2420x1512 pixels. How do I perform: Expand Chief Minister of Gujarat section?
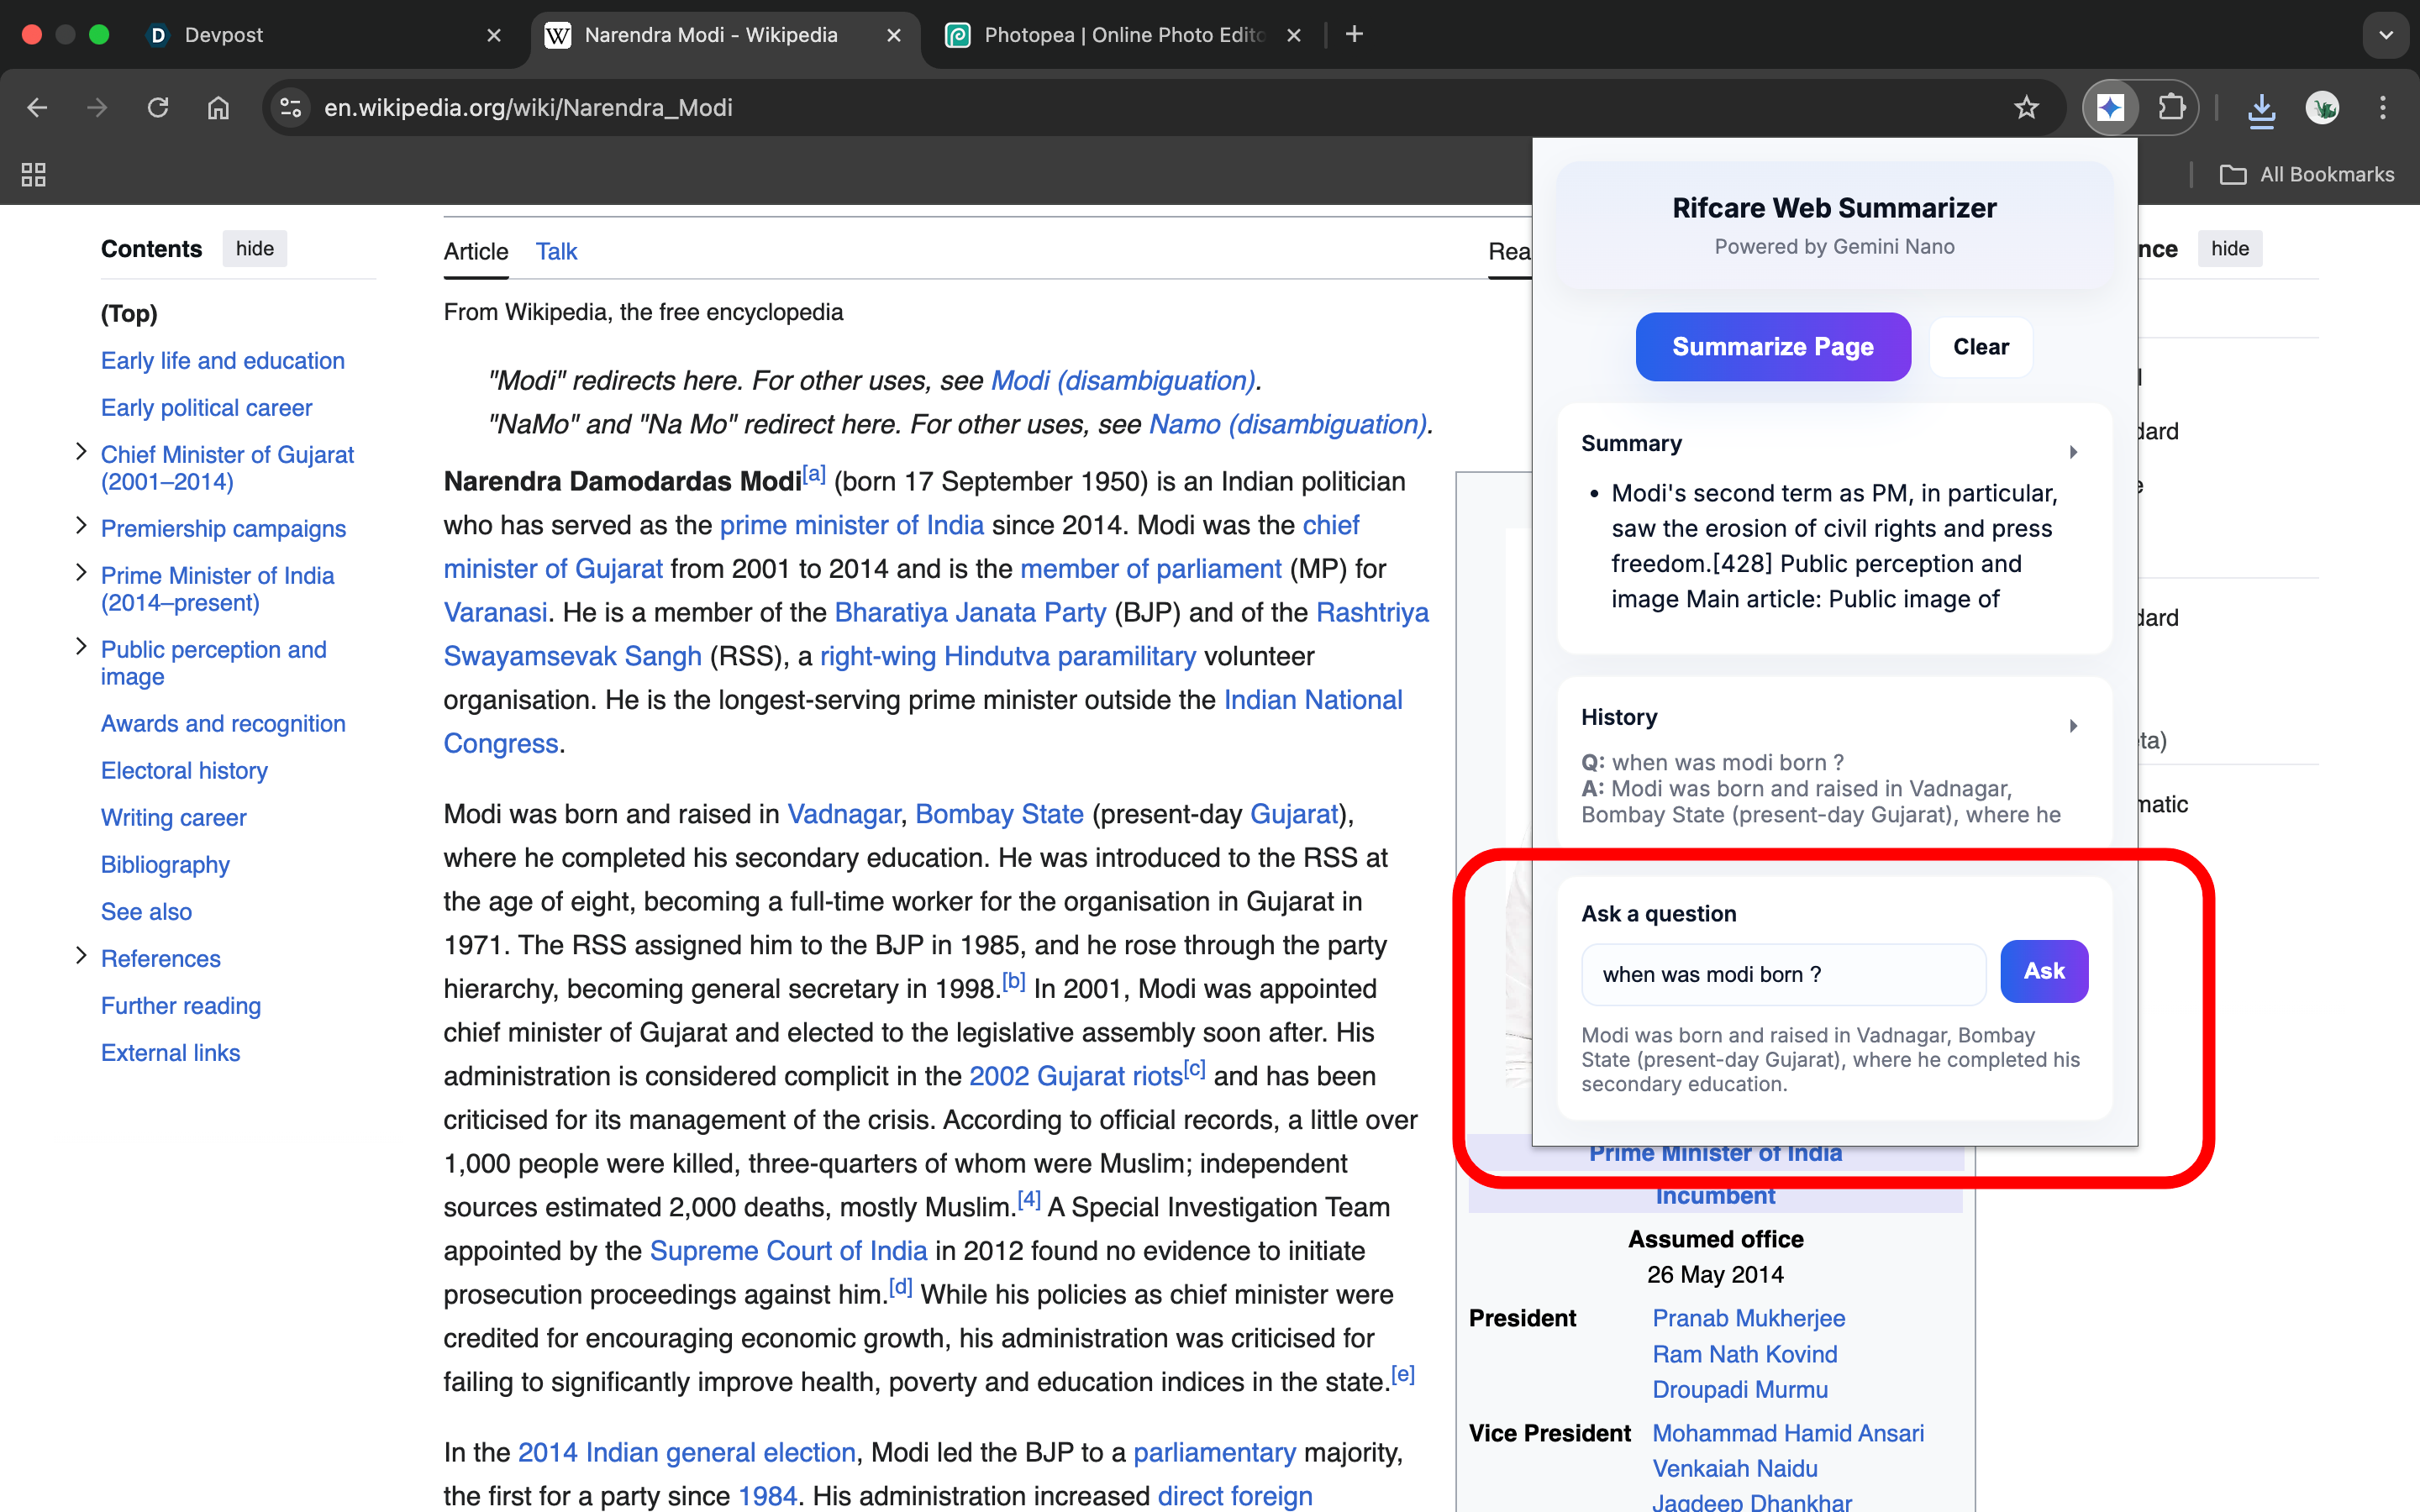coord(81,452)
